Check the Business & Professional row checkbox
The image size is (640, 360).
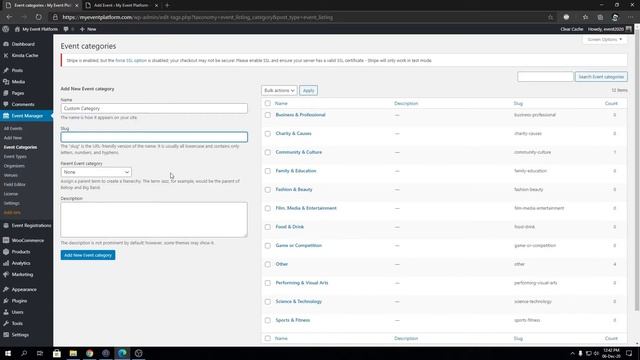pos(268,115)
